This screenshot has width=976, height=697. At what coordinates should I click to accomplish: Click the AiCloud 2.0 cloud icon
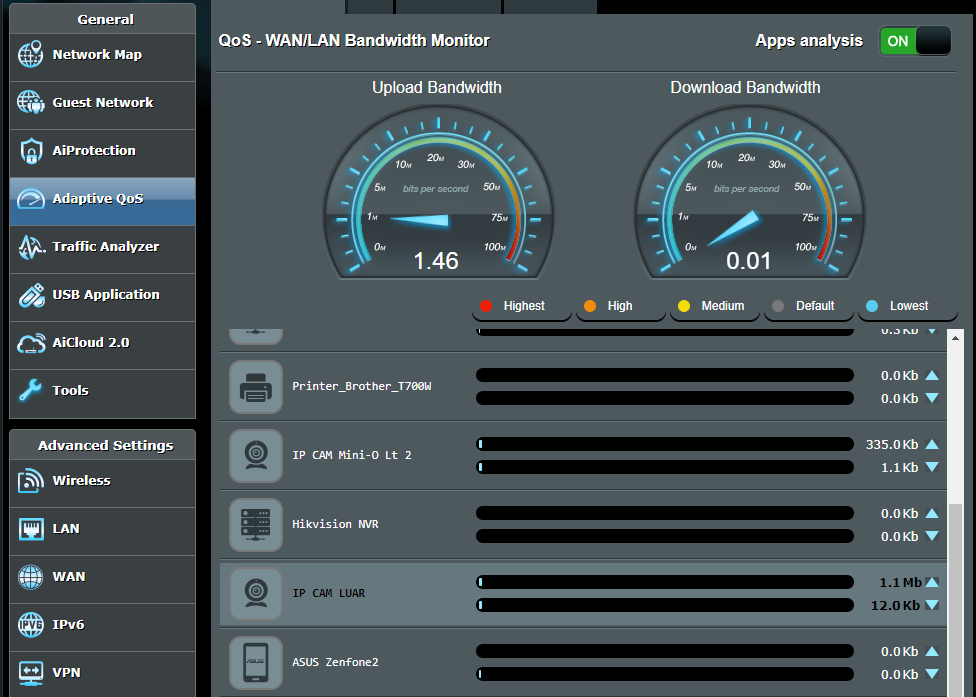tap(31, 343)
